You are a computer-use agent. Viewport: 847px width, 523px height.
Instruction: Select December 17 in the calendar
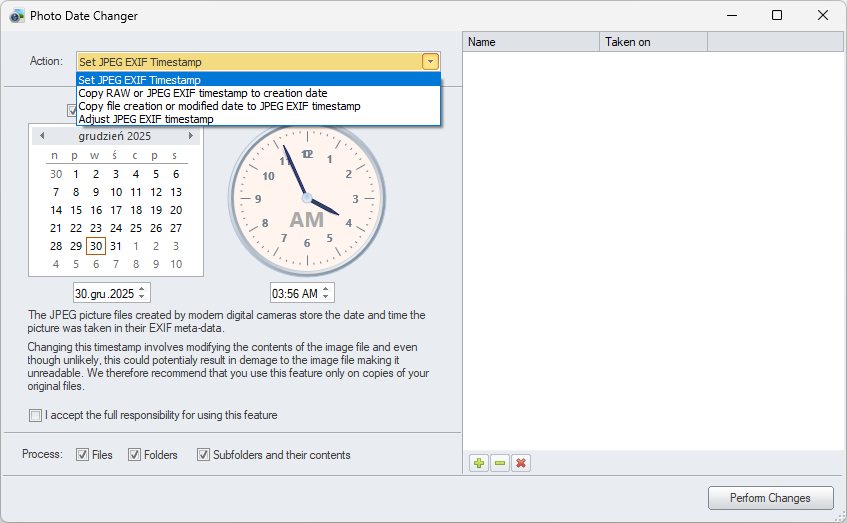click(116, 210)
